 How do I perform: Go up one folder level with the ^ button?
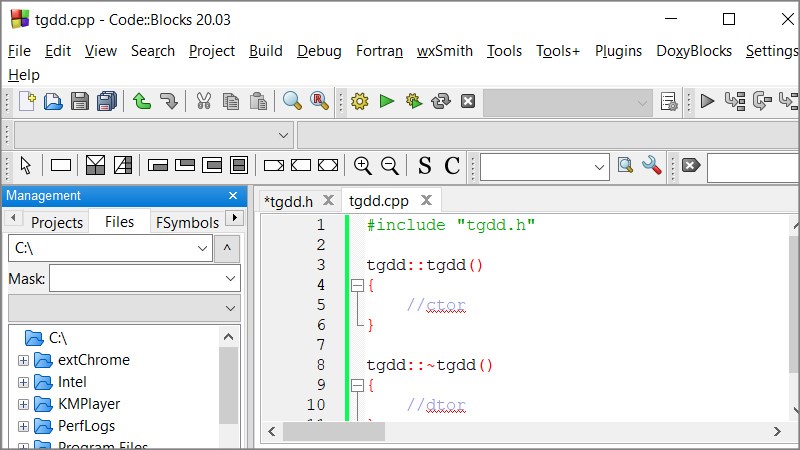tap(229, 248)
